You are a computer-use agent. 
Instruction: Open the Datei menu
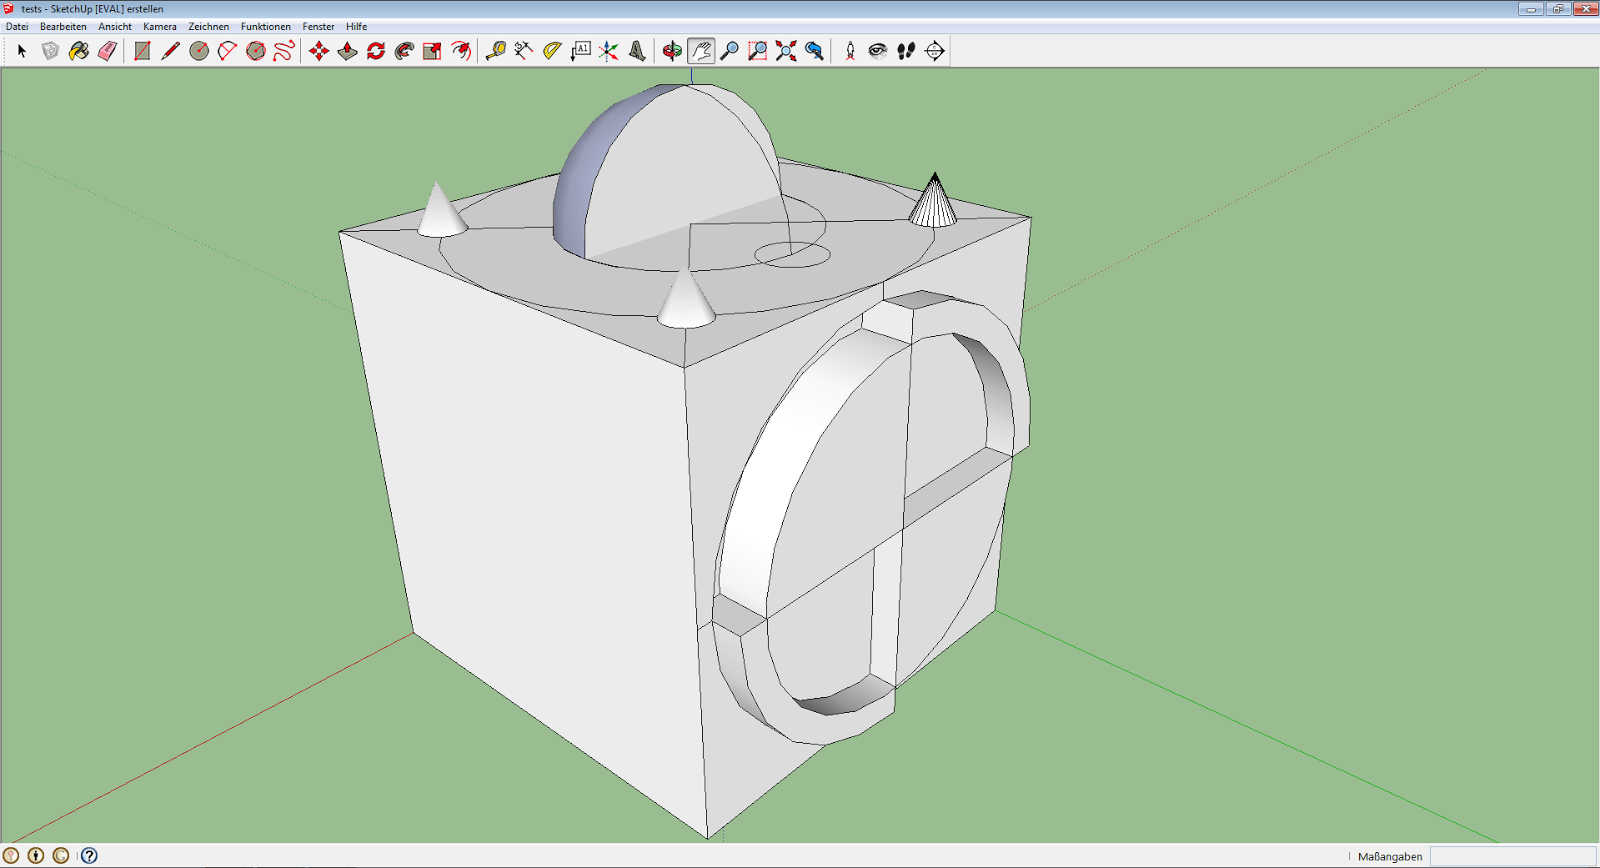(x=17, y=27)
